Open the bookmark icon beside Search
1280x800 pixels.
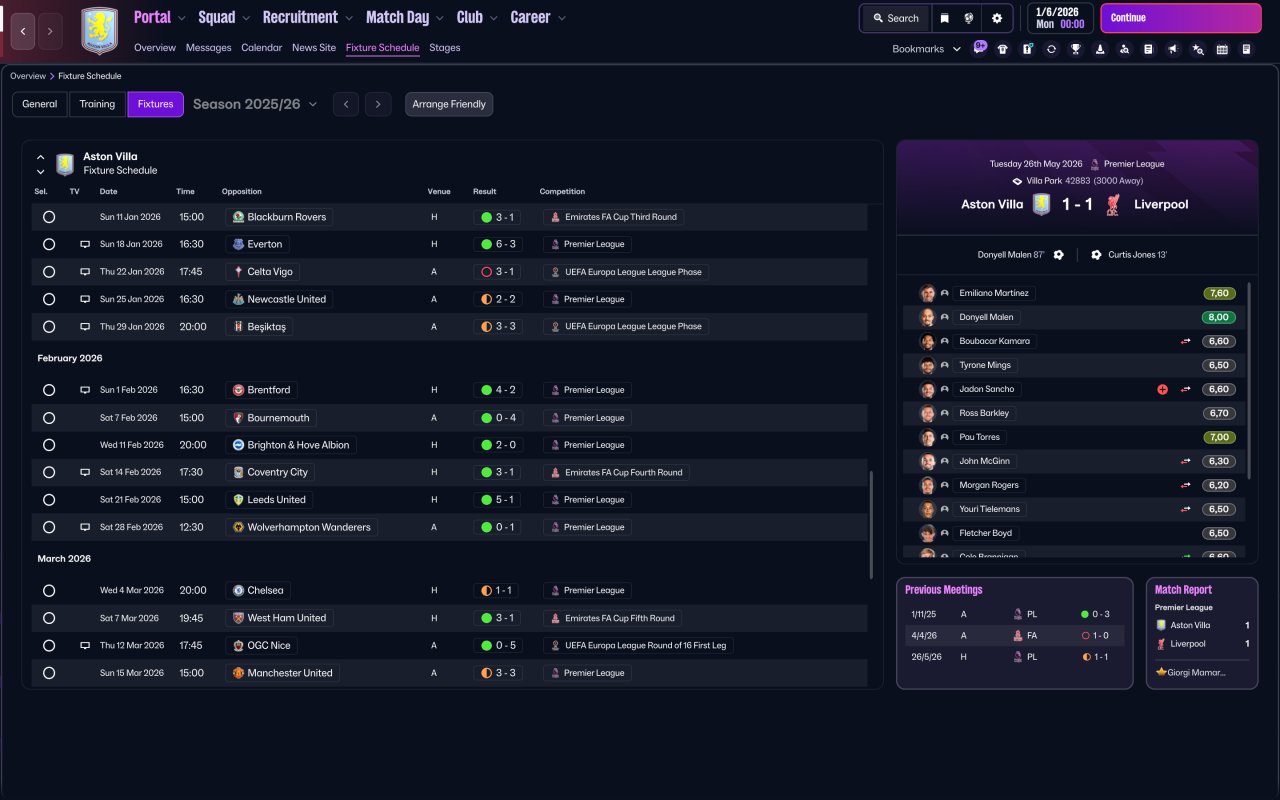coord(944,18)
